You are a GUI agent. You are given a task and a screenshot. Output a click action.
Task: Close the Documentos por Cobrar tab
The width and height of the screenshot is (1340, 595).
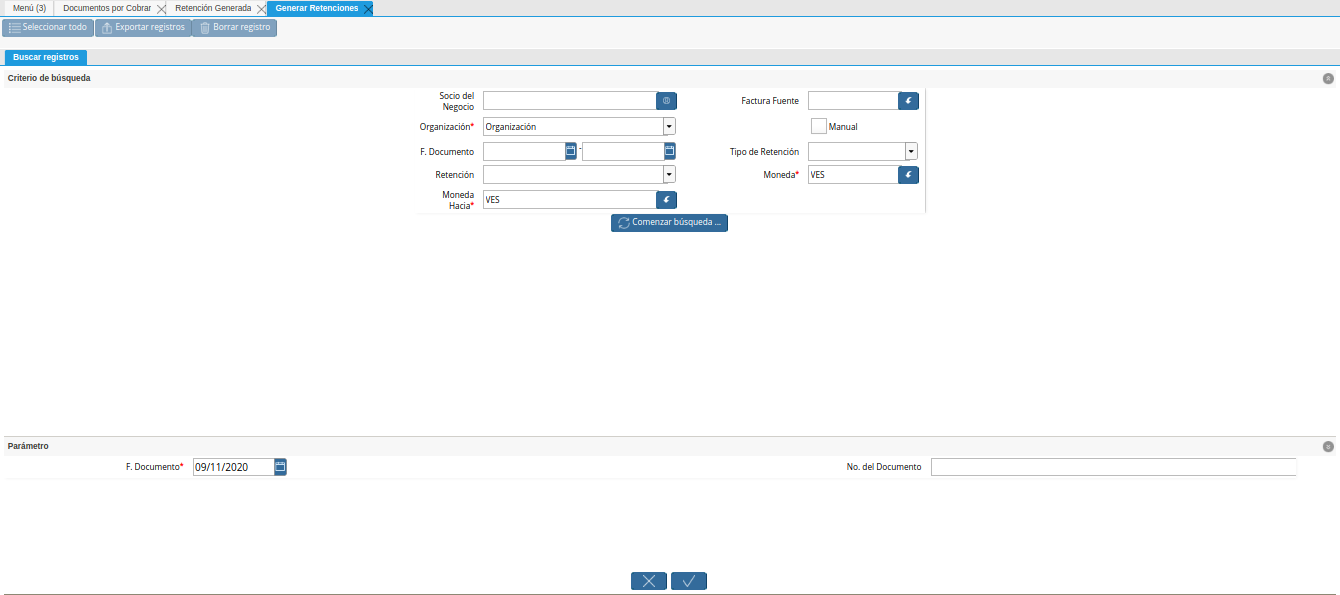161,8
